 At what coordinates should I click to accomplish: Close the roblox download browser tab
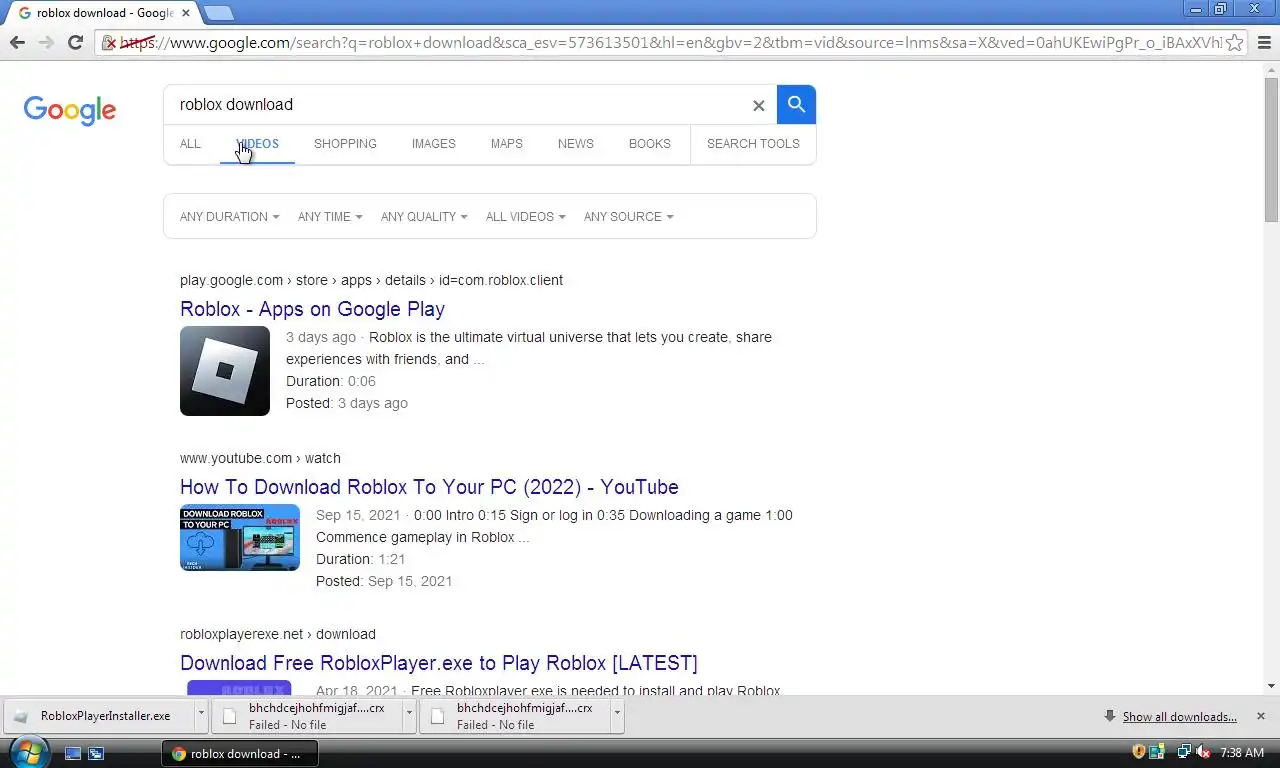pyautogui.click(x=186, y=13)
